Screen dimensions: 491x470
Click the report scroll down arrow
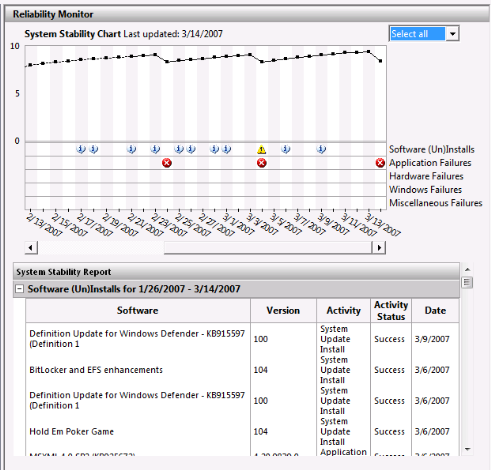point(467,449)
